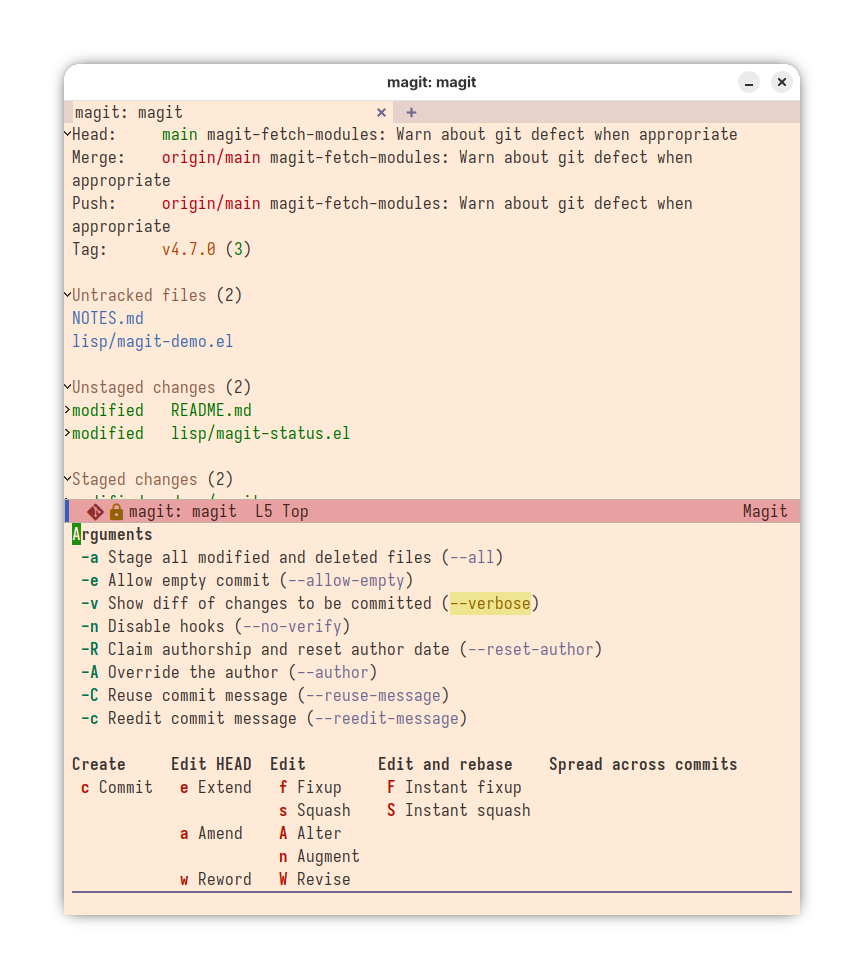Click the Edit HEAD heading
The image size is (864, 979).
[211, 765]
